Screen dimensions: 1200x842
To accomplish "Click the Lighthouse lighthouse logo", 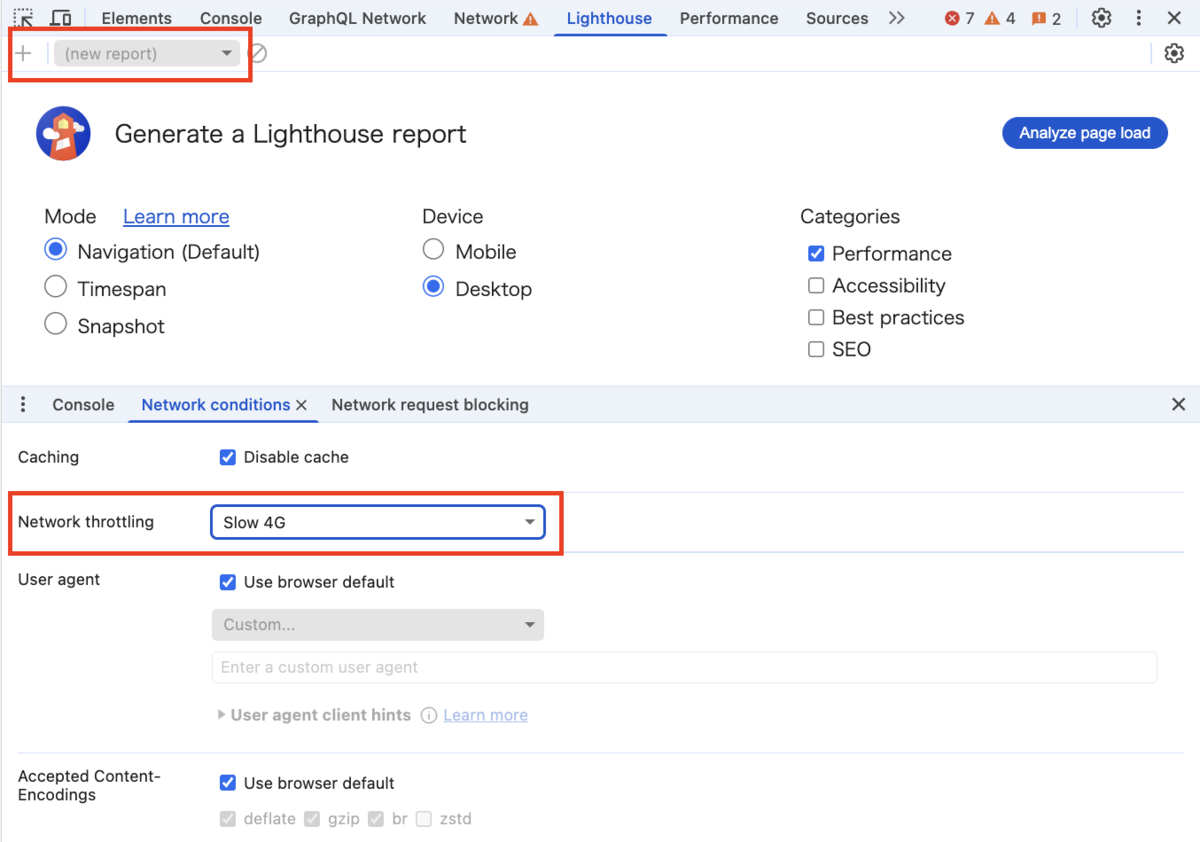I will [x=63, y=133].
